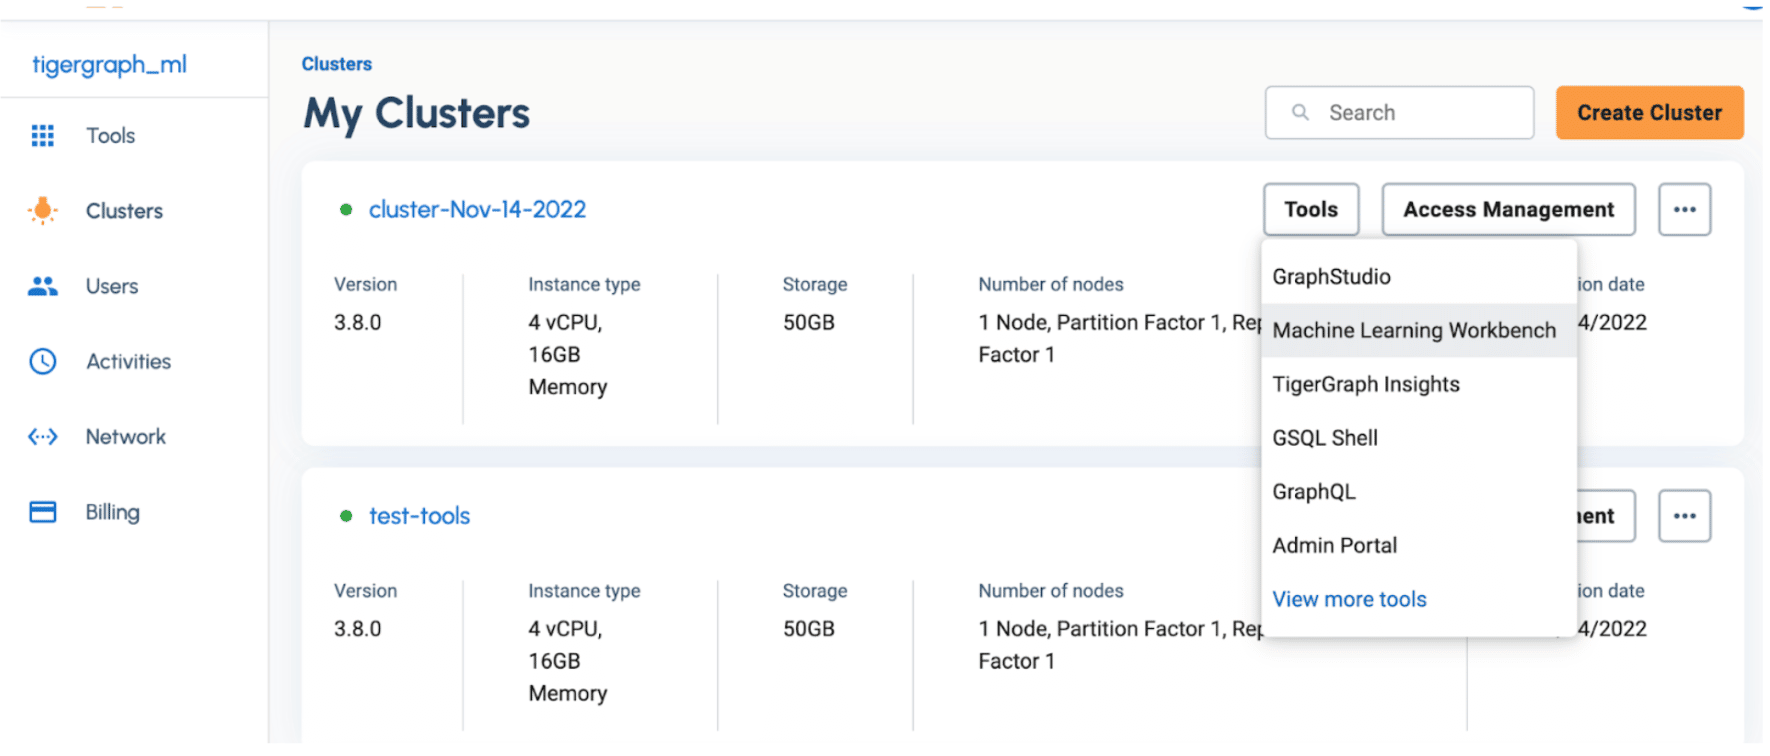Viewport: 1770px width, 756px height.
Task: Open the cluster-Nov-14-2022 link
Action: [x=477, y=209]
